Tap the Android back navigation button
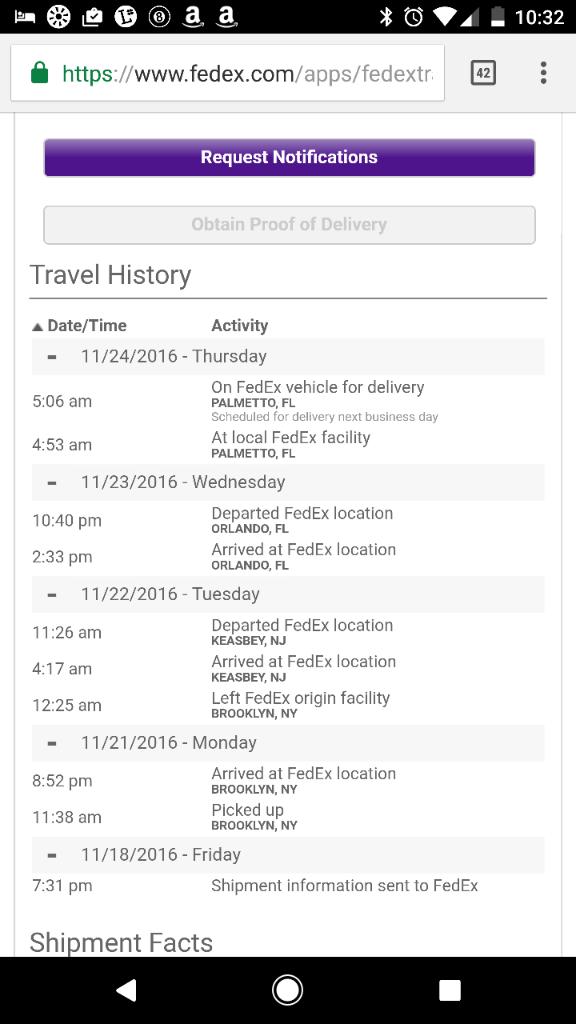 click(125, 990)
